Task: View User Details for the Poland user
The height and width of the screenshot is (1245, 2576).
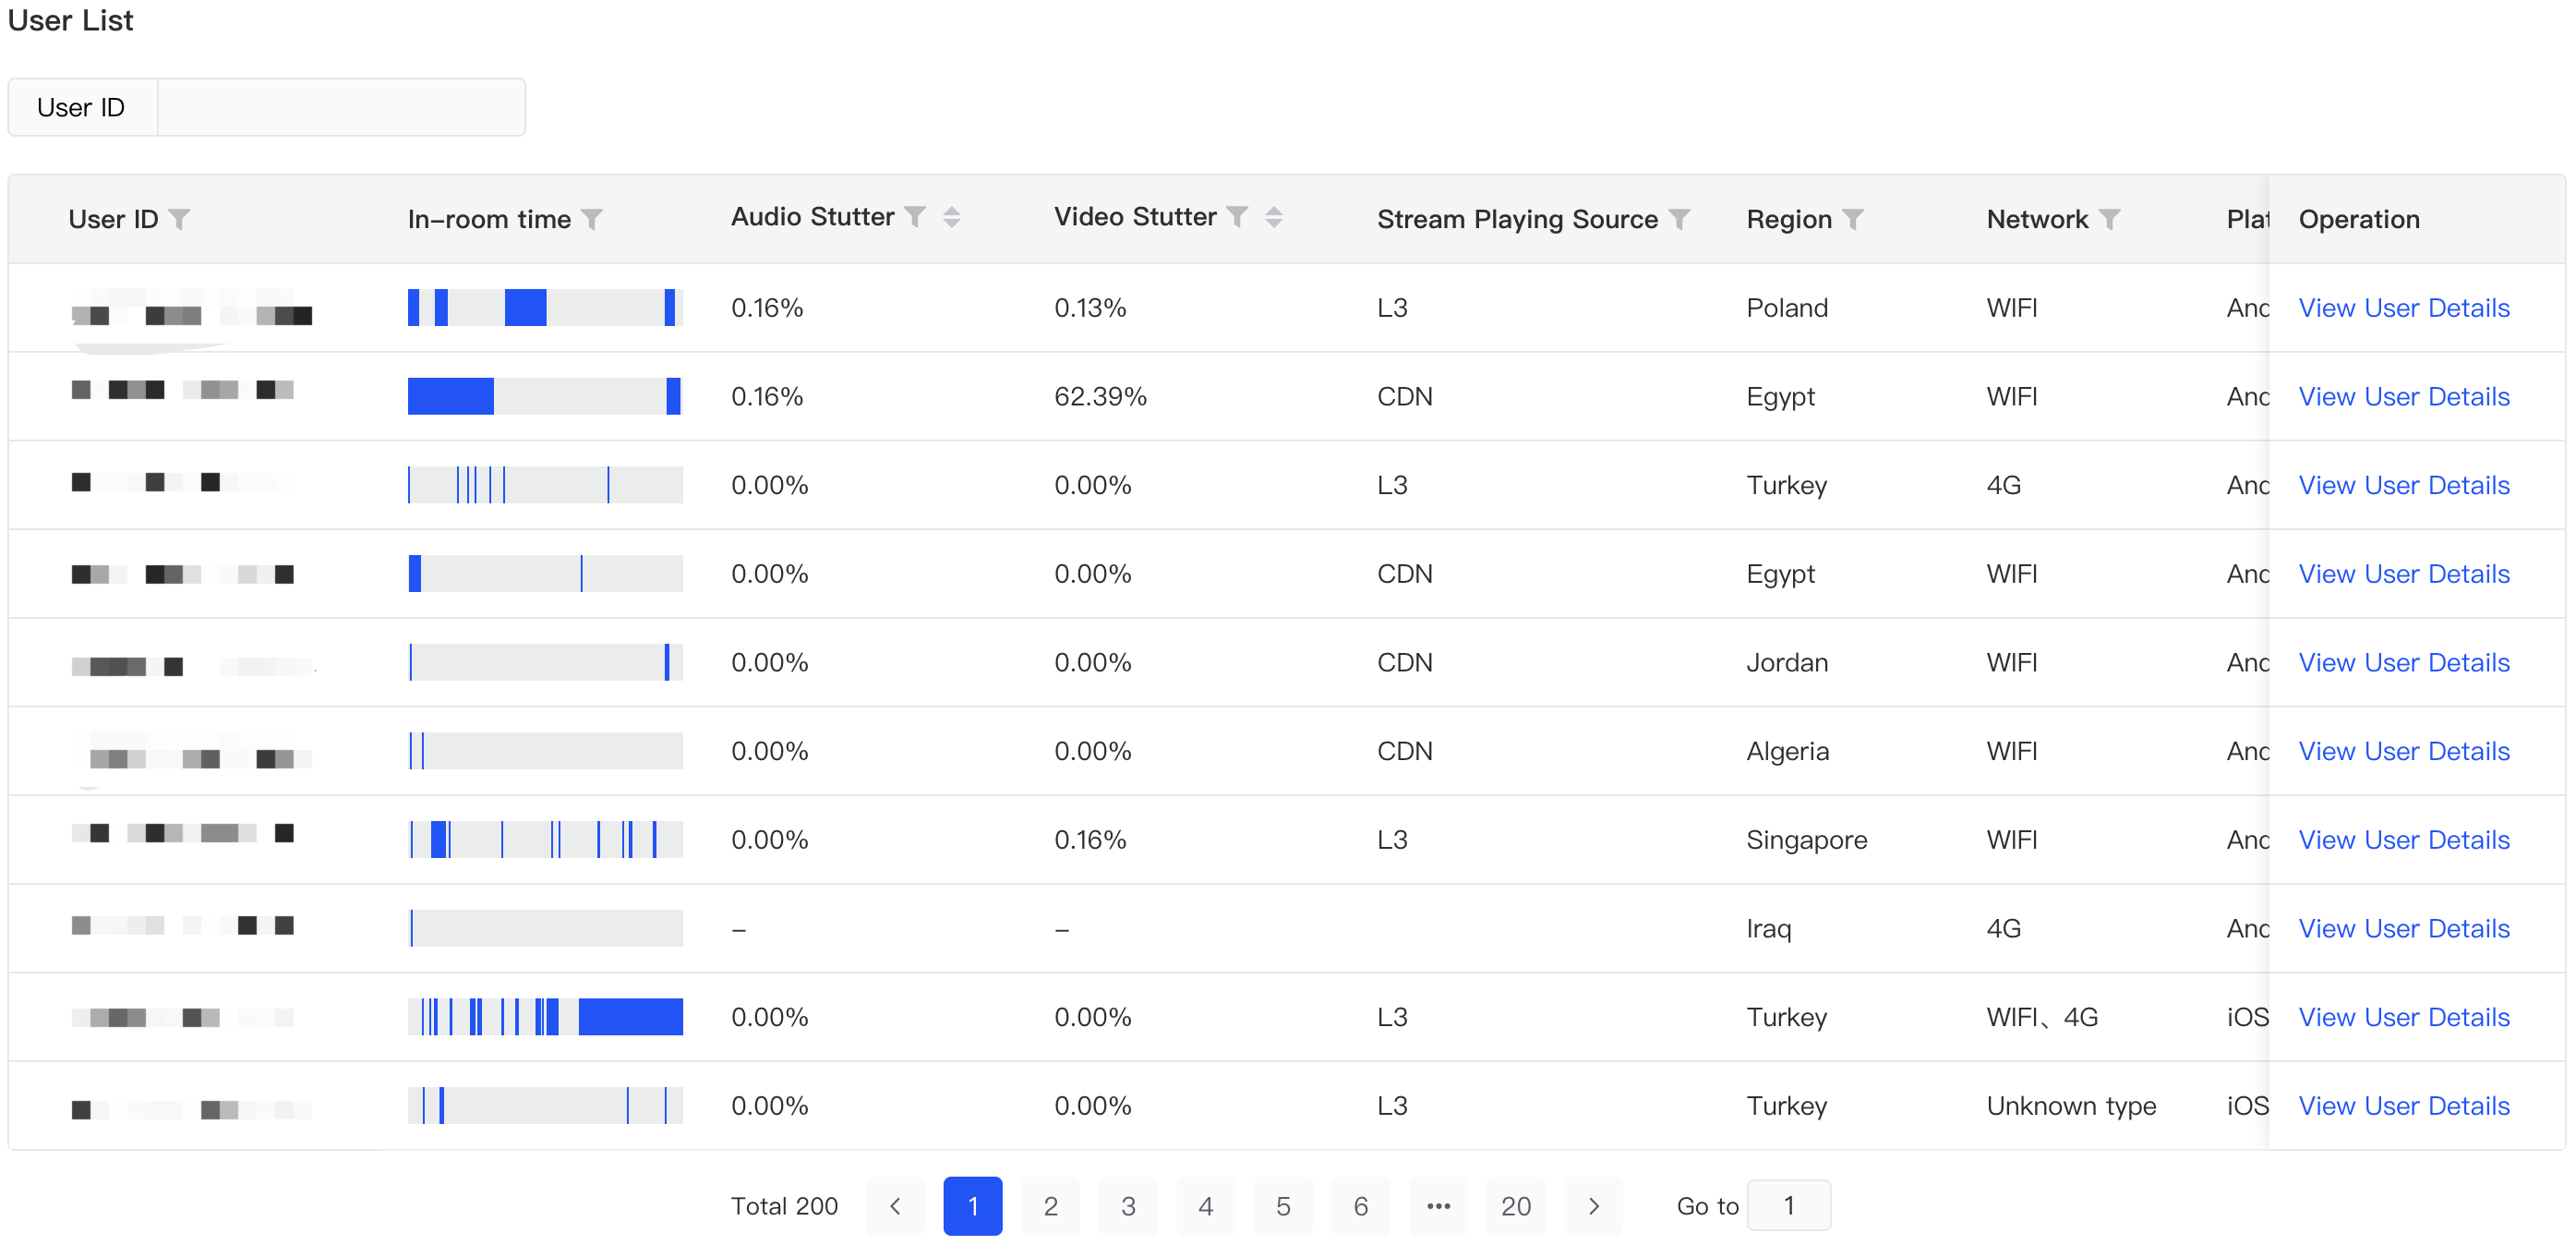Action: pos(2403,308)
